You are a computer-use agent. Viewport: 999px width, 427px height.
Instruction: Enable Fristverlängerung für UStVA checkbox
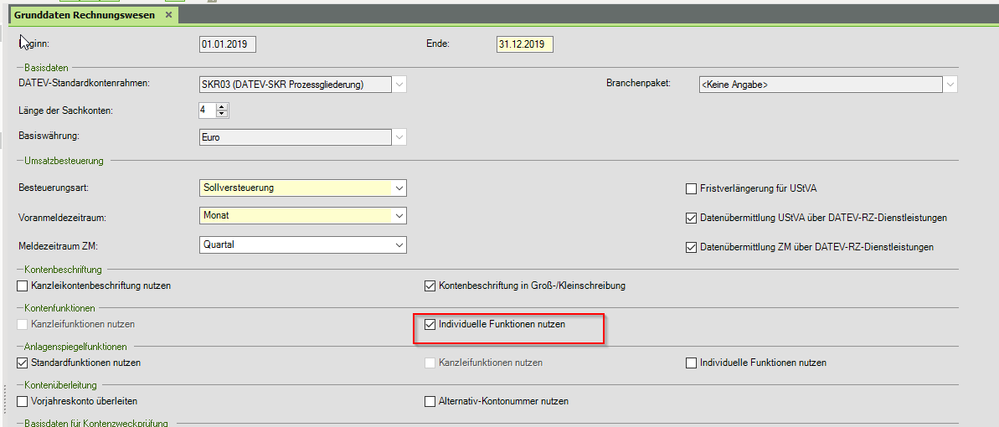coord(691,189)
